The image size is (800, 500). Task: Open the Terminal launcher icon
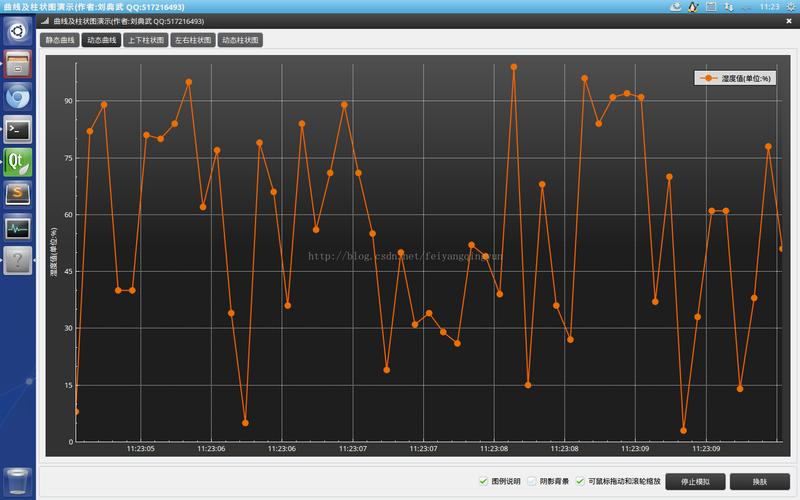[x=18, y=129]
